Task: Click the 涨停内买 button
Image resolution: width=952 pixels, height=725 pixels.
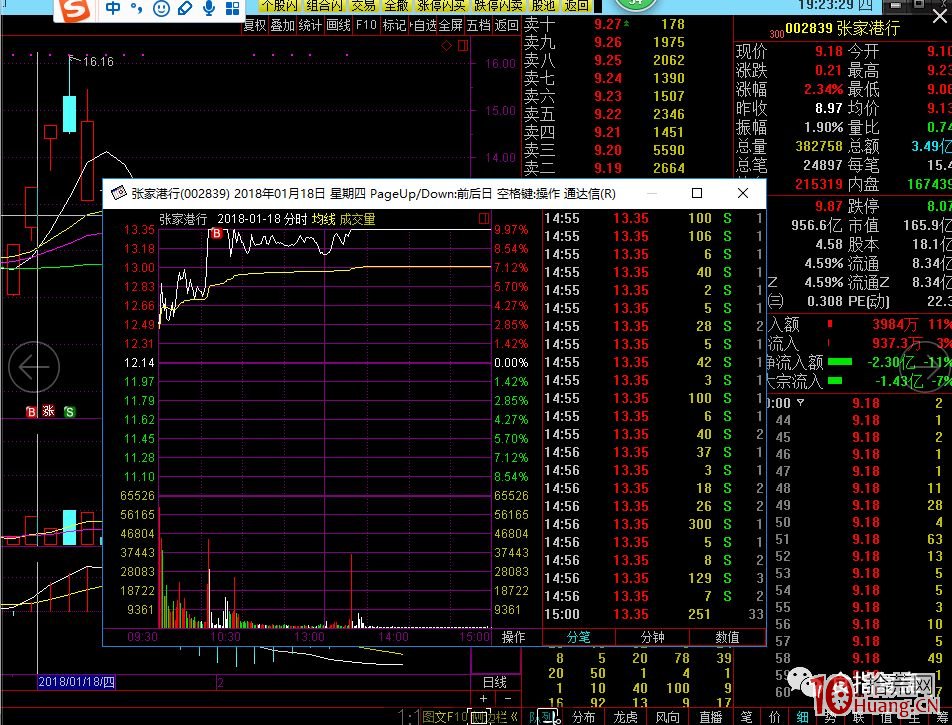Action: pyautogui.click(x=440, y=6)
